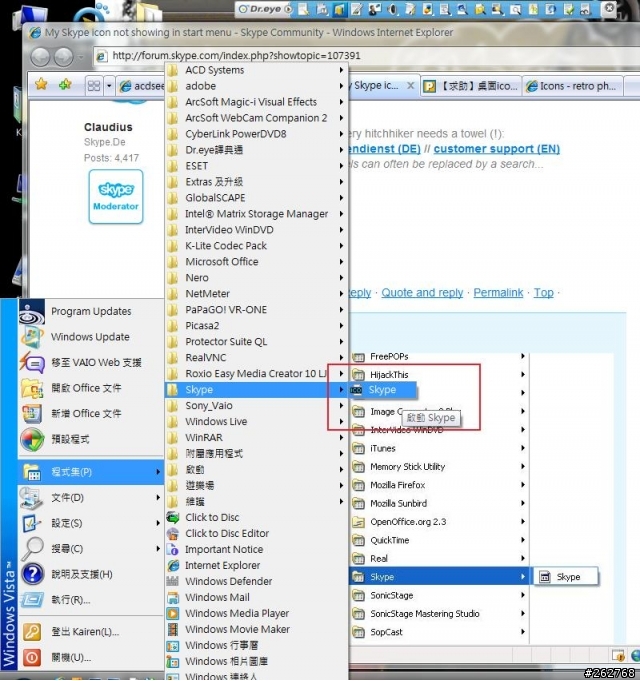Image resolution: width=640 pixels, height=681 pixels.
Task: Expand Nero folder arrow
Action: click(342, 278)
